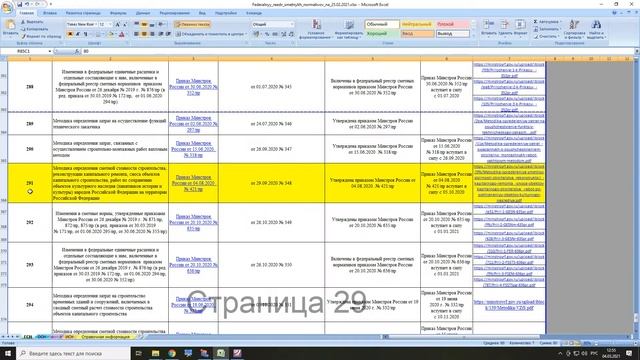Apply percent style number format
The height and width of the screenshot is (360, 640).
pos(267,34)
